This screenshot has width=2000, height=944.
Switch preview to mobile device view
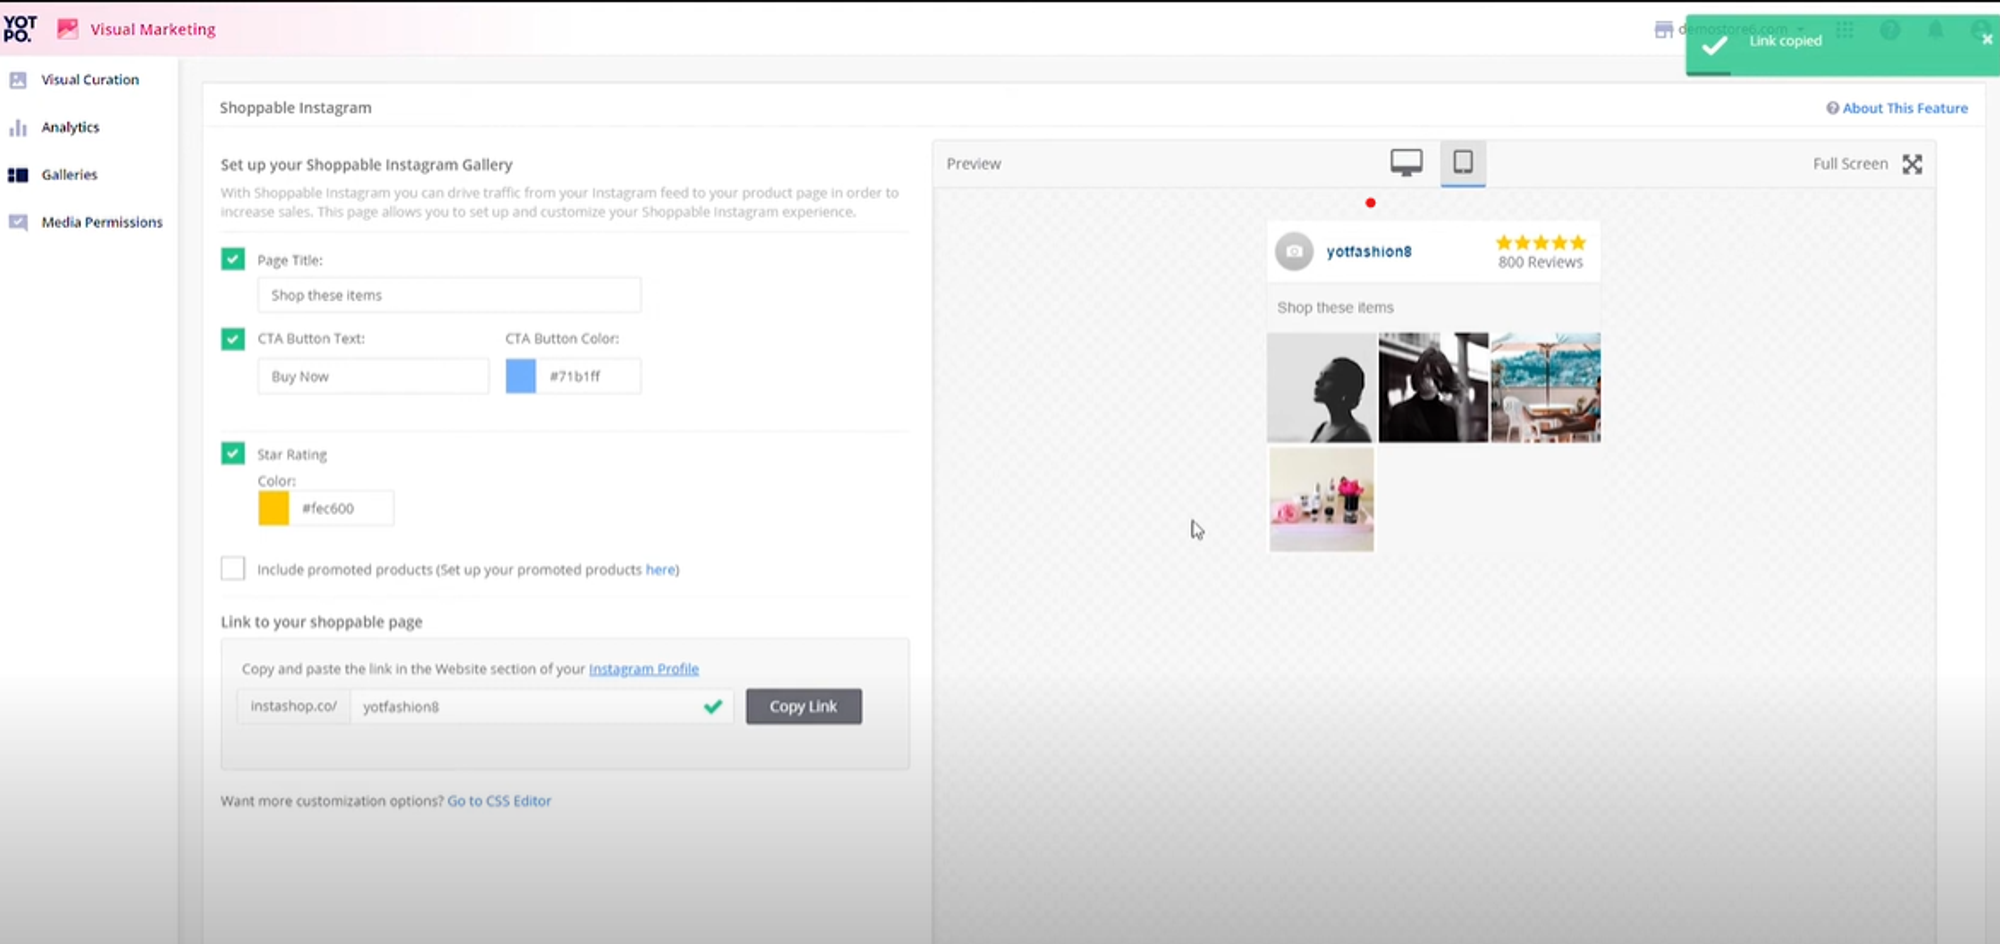[x=1463, y=162]
